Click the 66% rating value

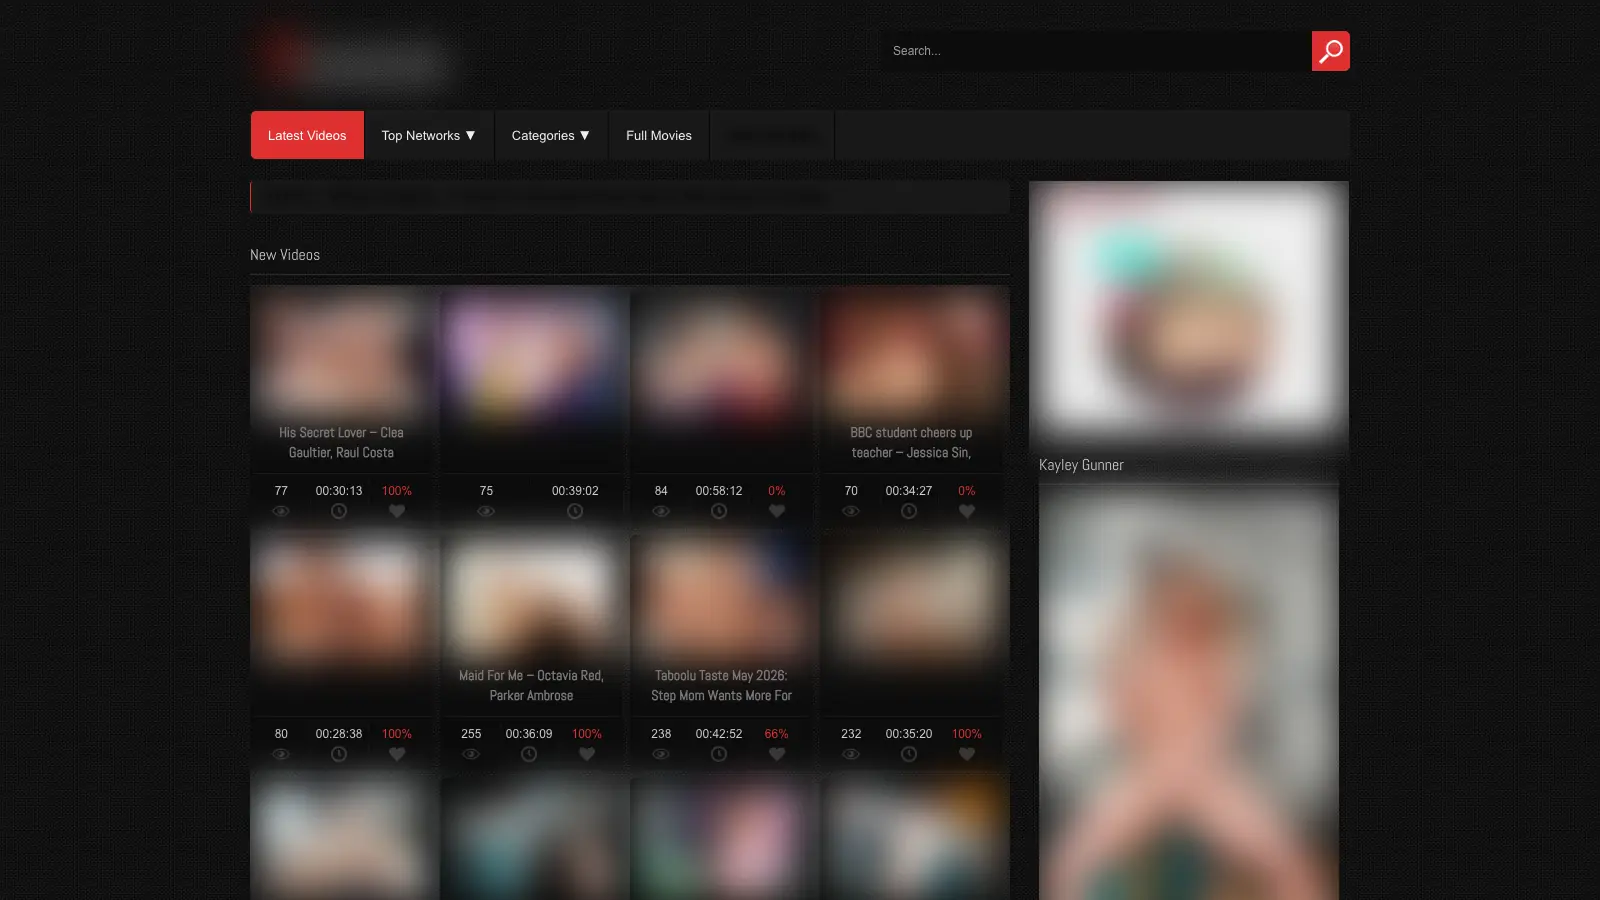point(777,734)
